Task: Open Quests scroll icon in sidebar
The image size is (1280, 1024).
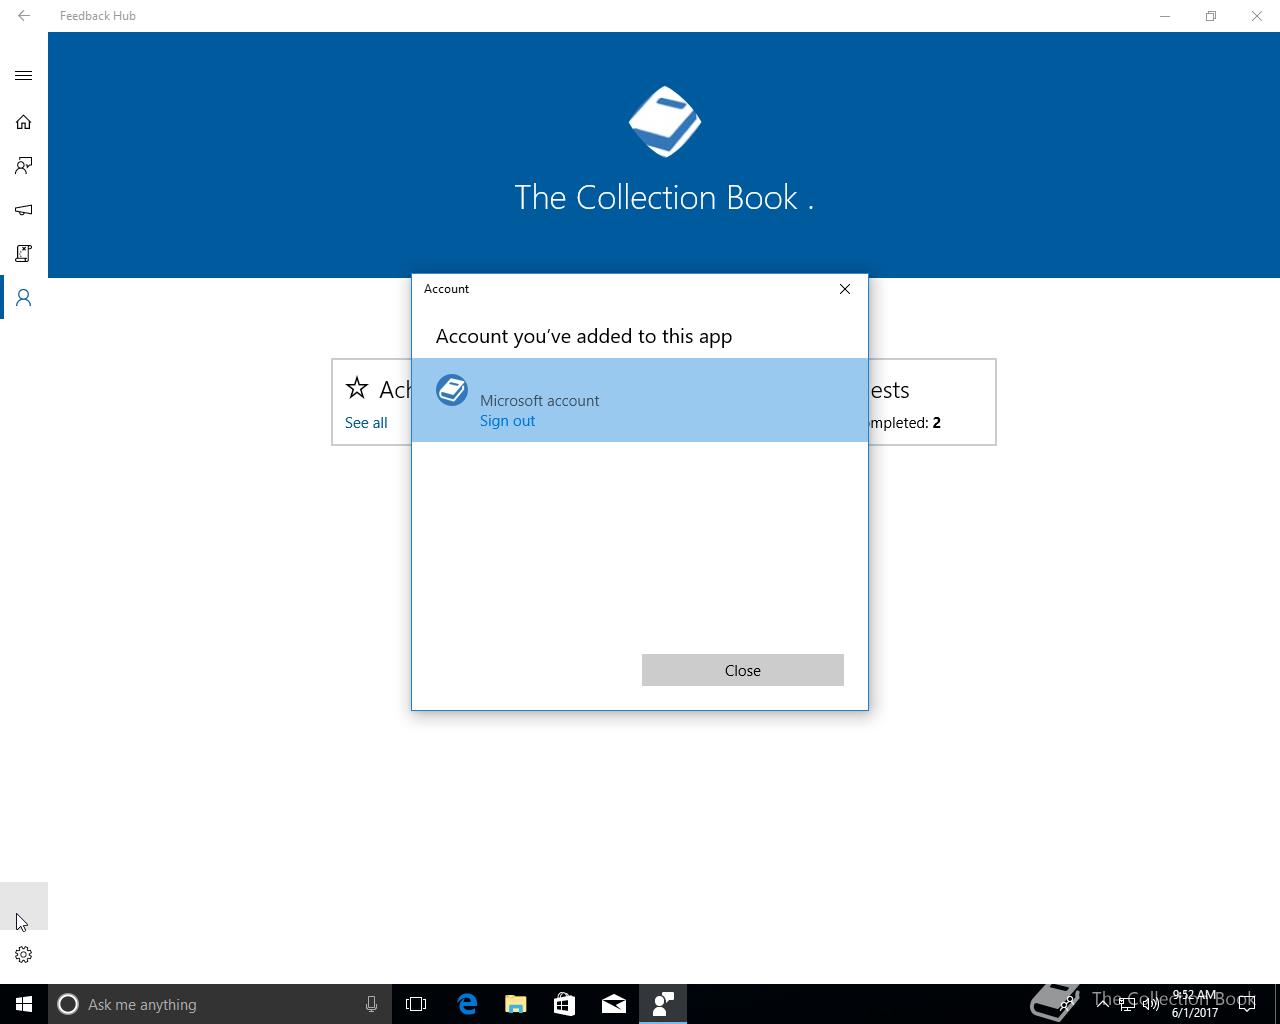Action: click(x=24, y=254)
